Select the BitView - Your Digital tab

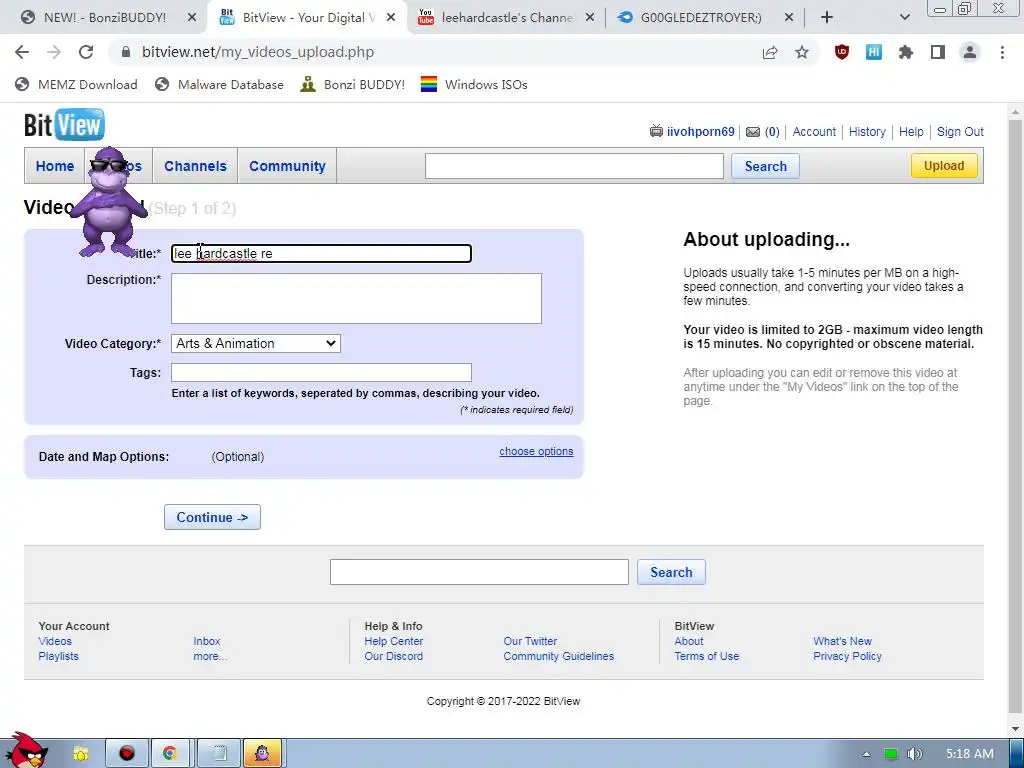tap(307, 18)
